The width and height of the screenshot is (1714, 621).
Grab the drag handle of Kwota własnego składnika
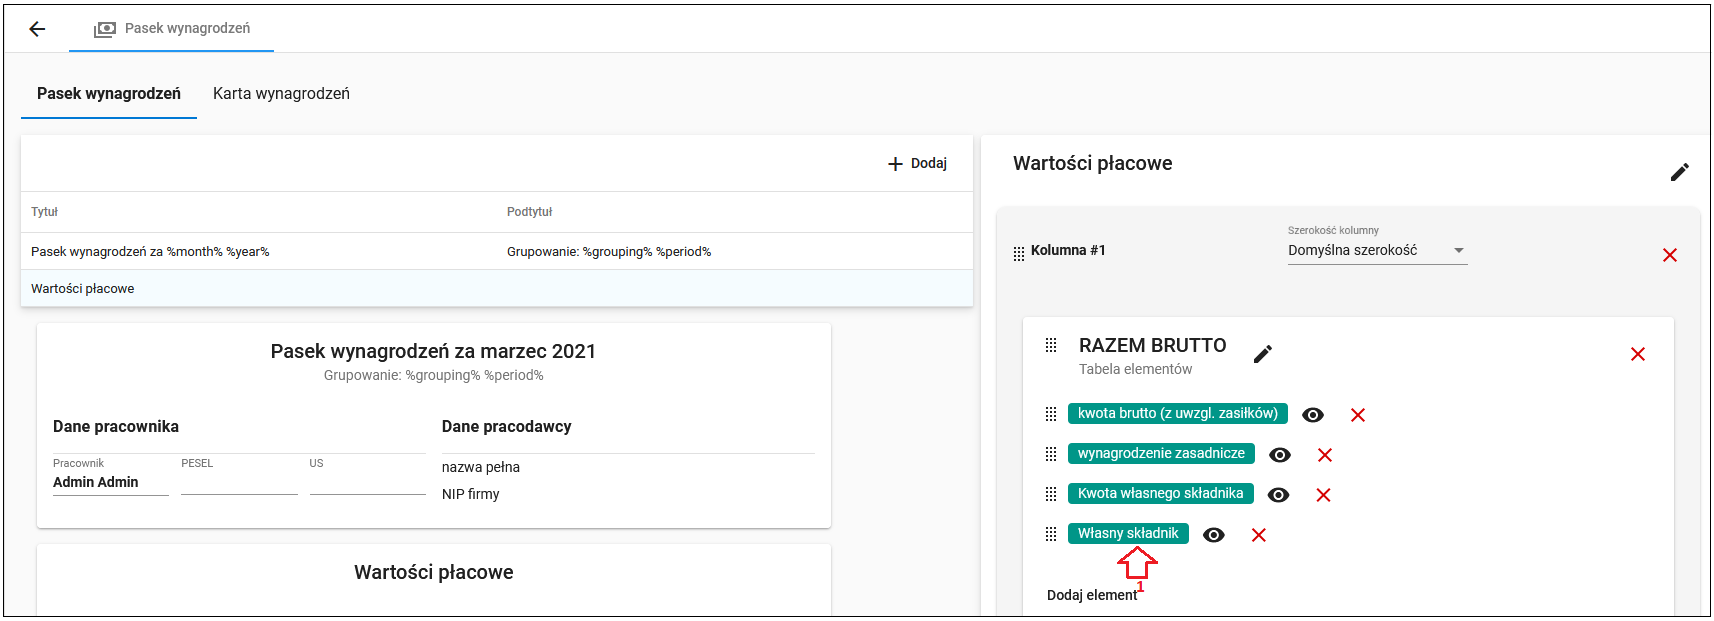point(1051,494)
